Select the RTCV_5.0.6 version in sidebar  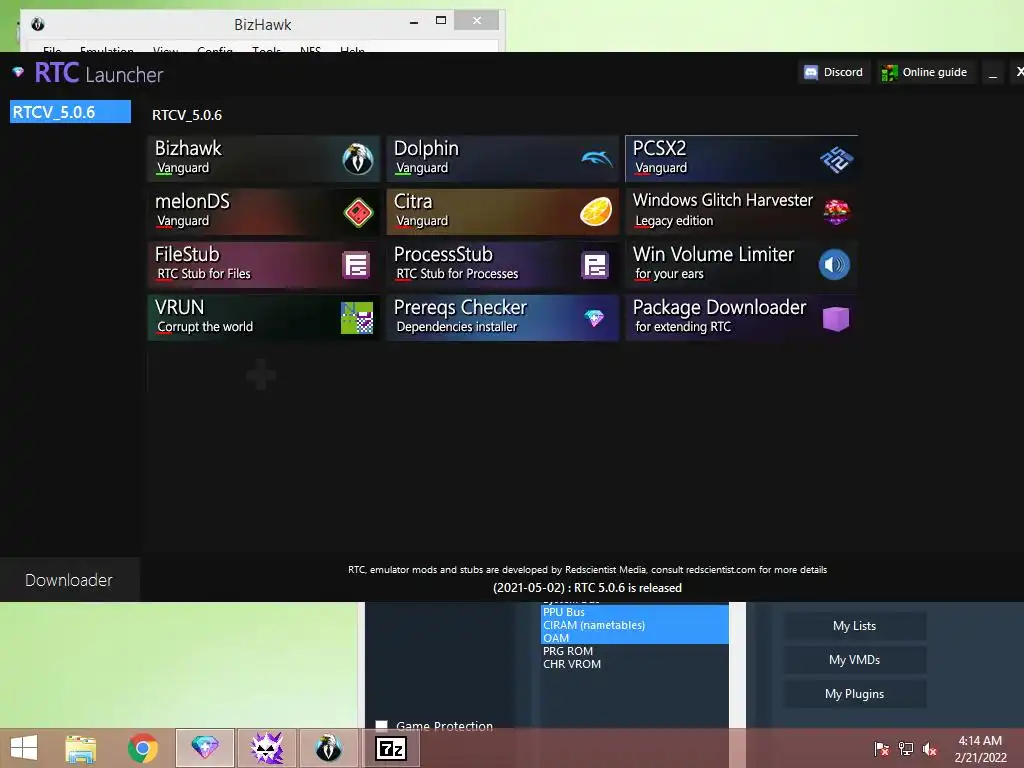[x=71, y=112]
